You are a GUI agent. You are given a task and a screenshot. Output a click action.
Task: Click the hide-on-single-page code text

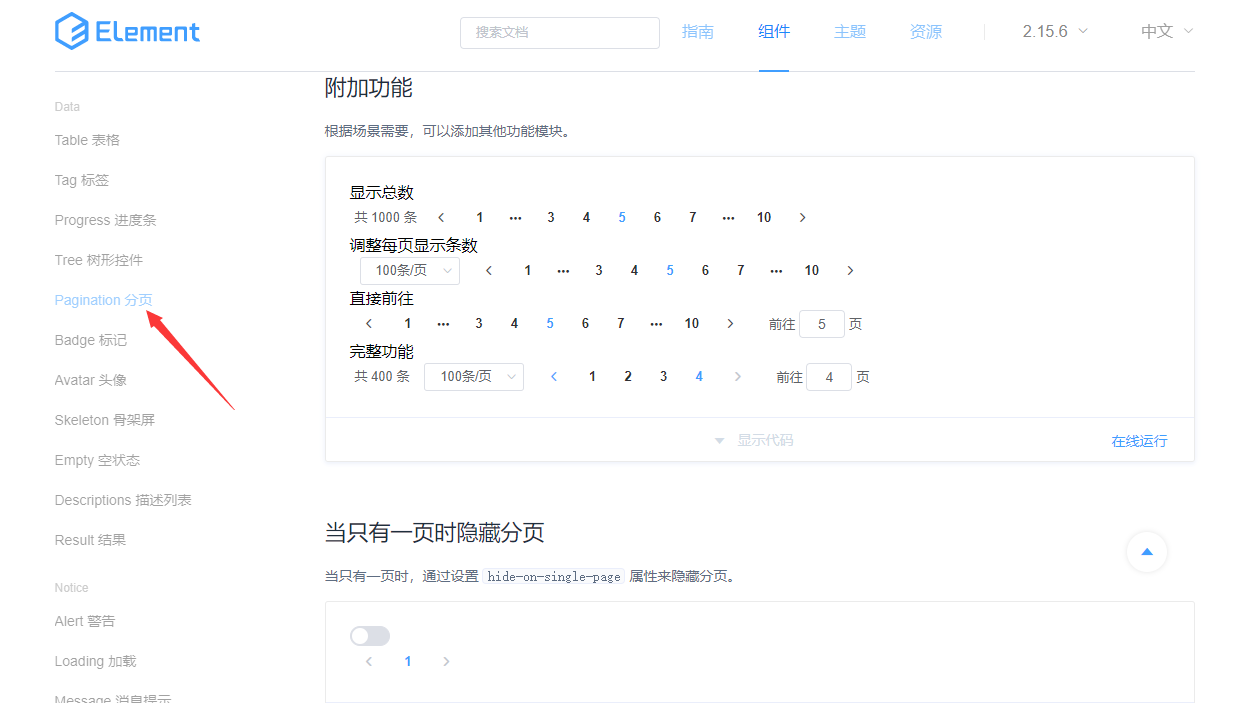point(554,577)
